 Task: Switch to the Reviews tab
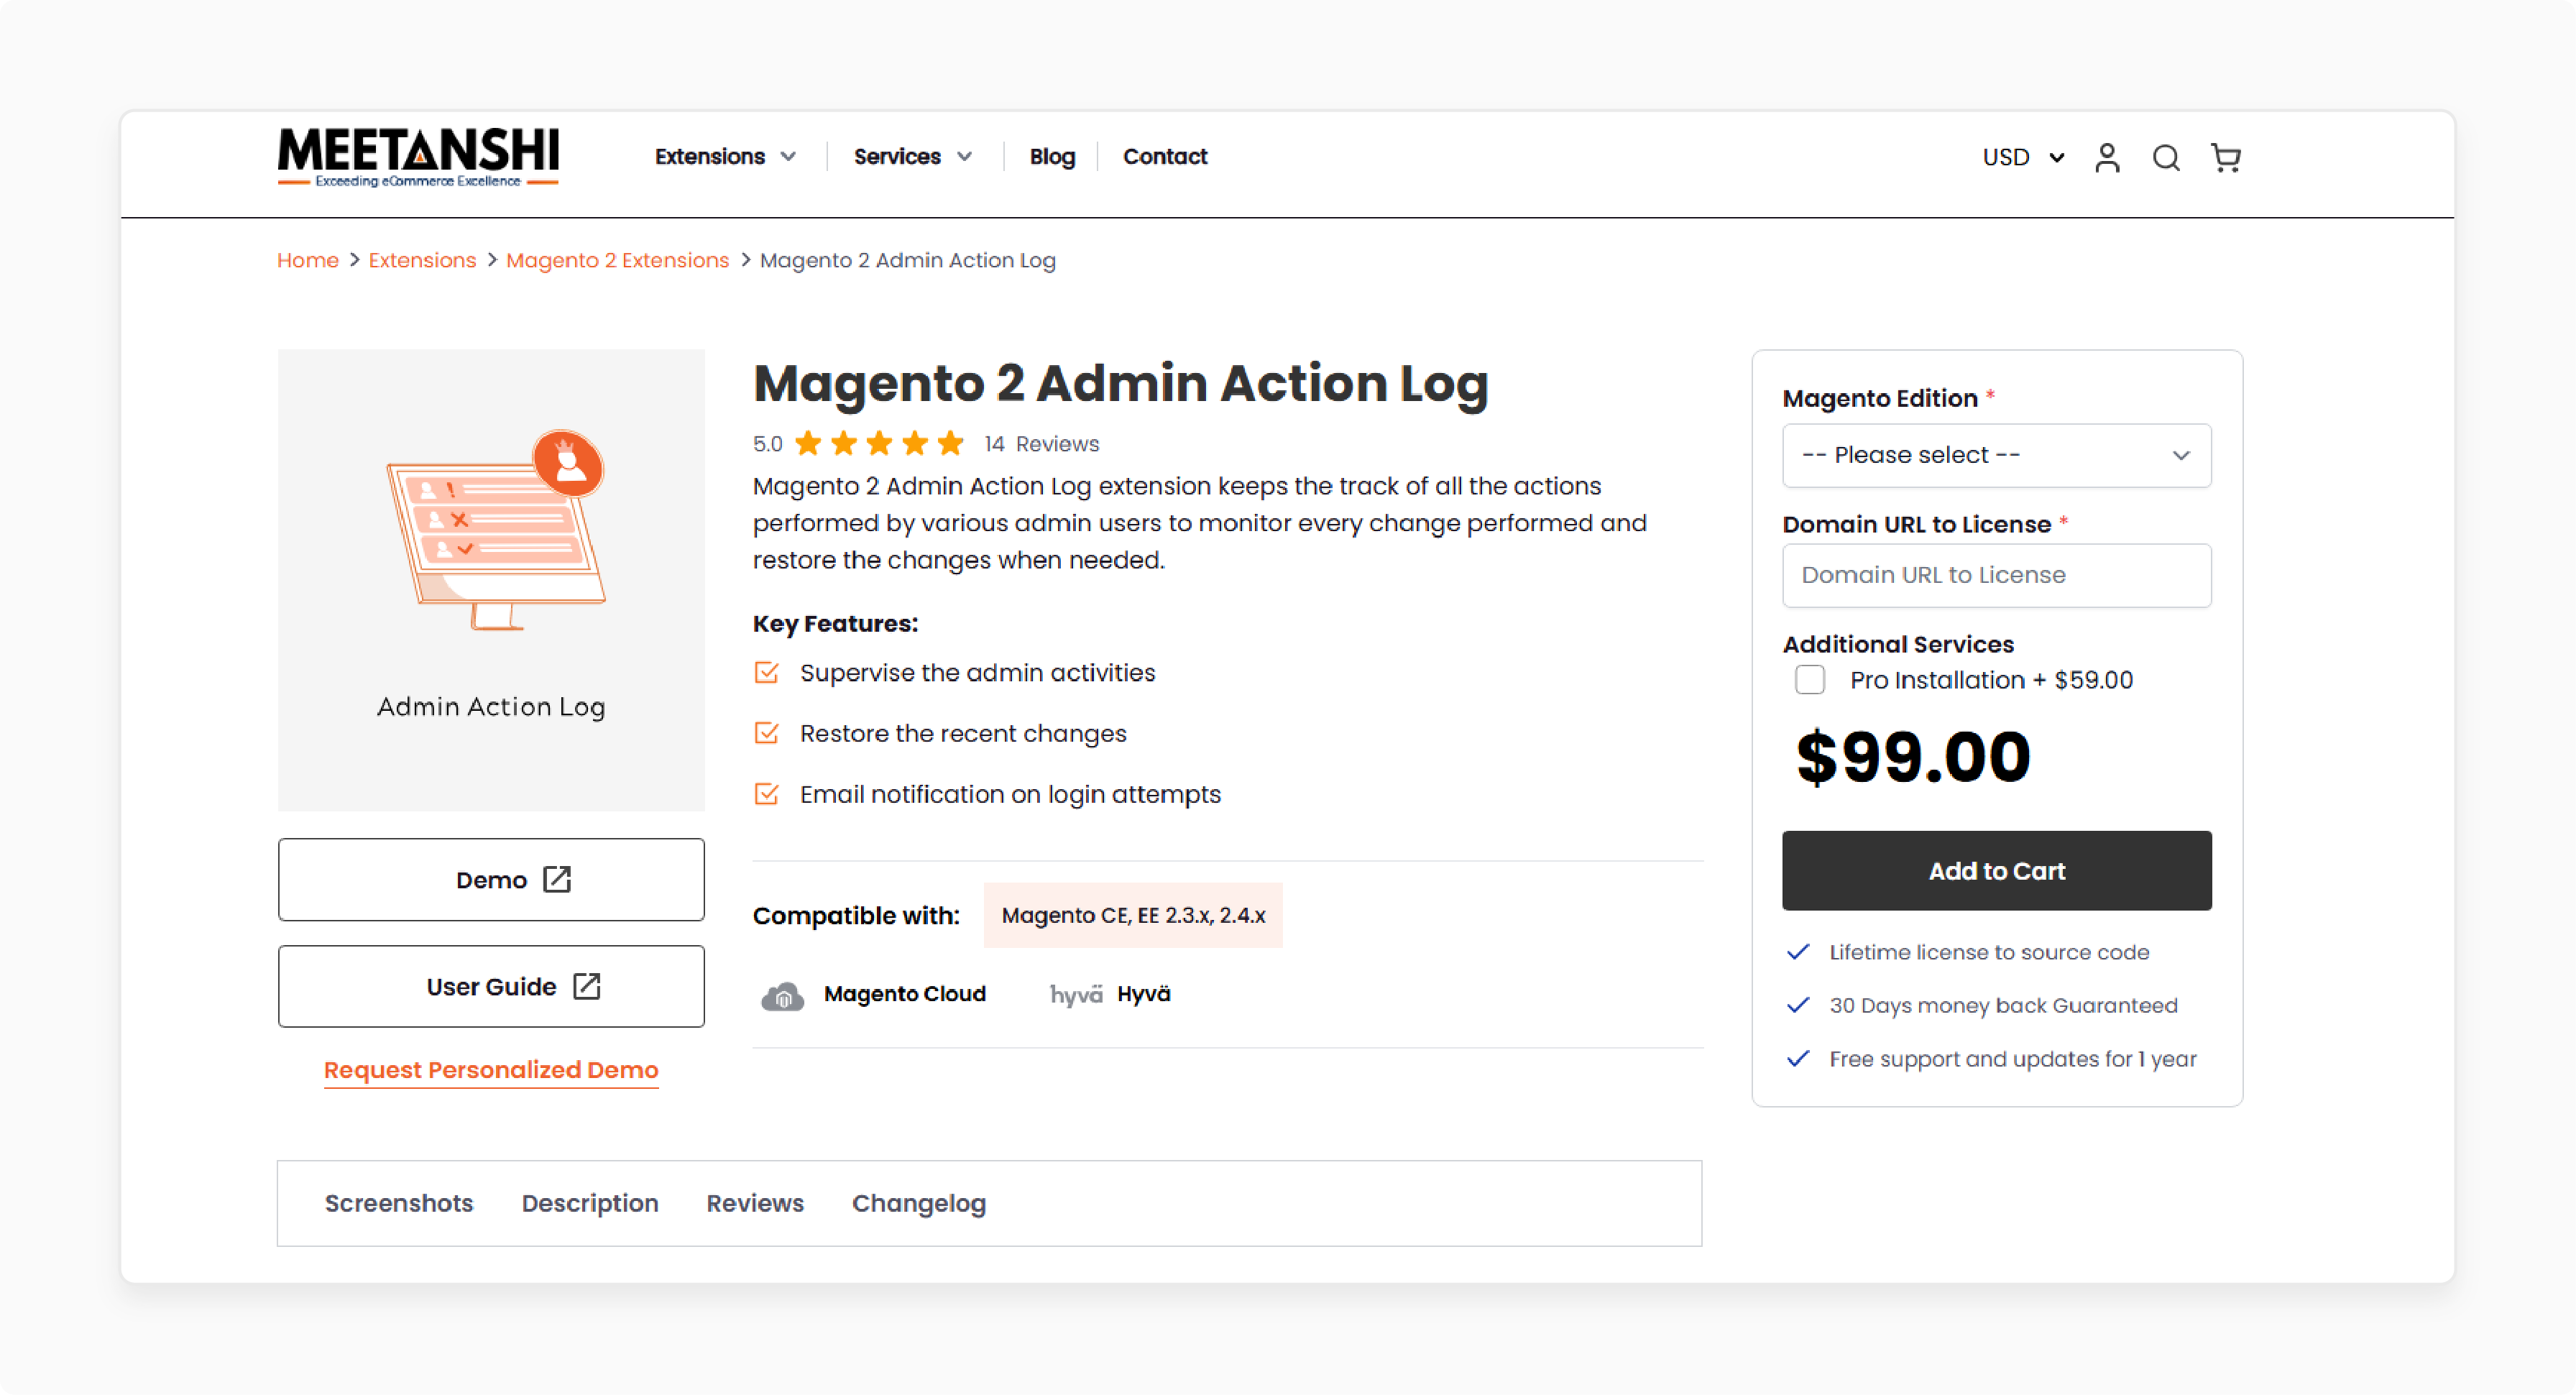755,1203
